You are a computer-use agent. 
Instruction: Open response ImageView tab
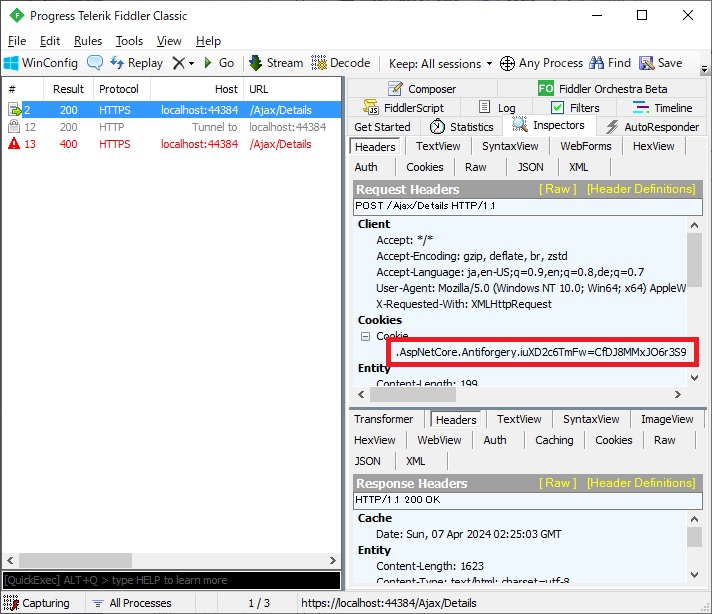coord(667,419)
